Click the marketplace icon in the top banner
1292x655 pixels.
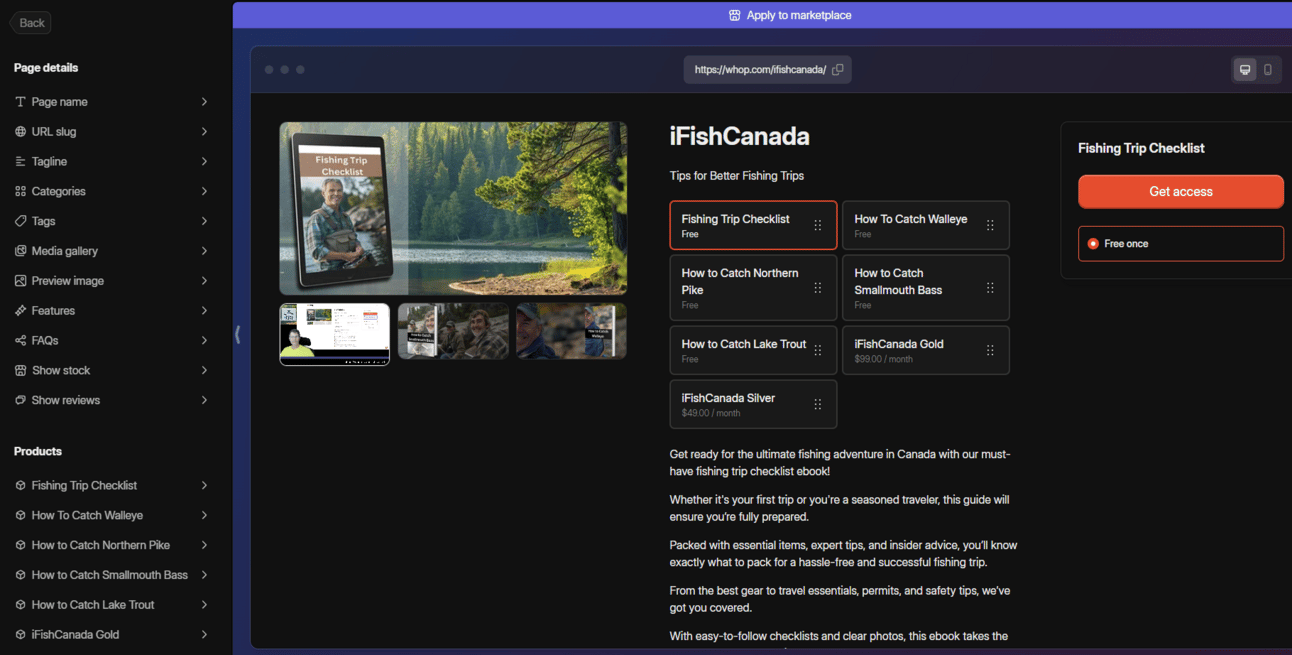click(x=735, y=15)
